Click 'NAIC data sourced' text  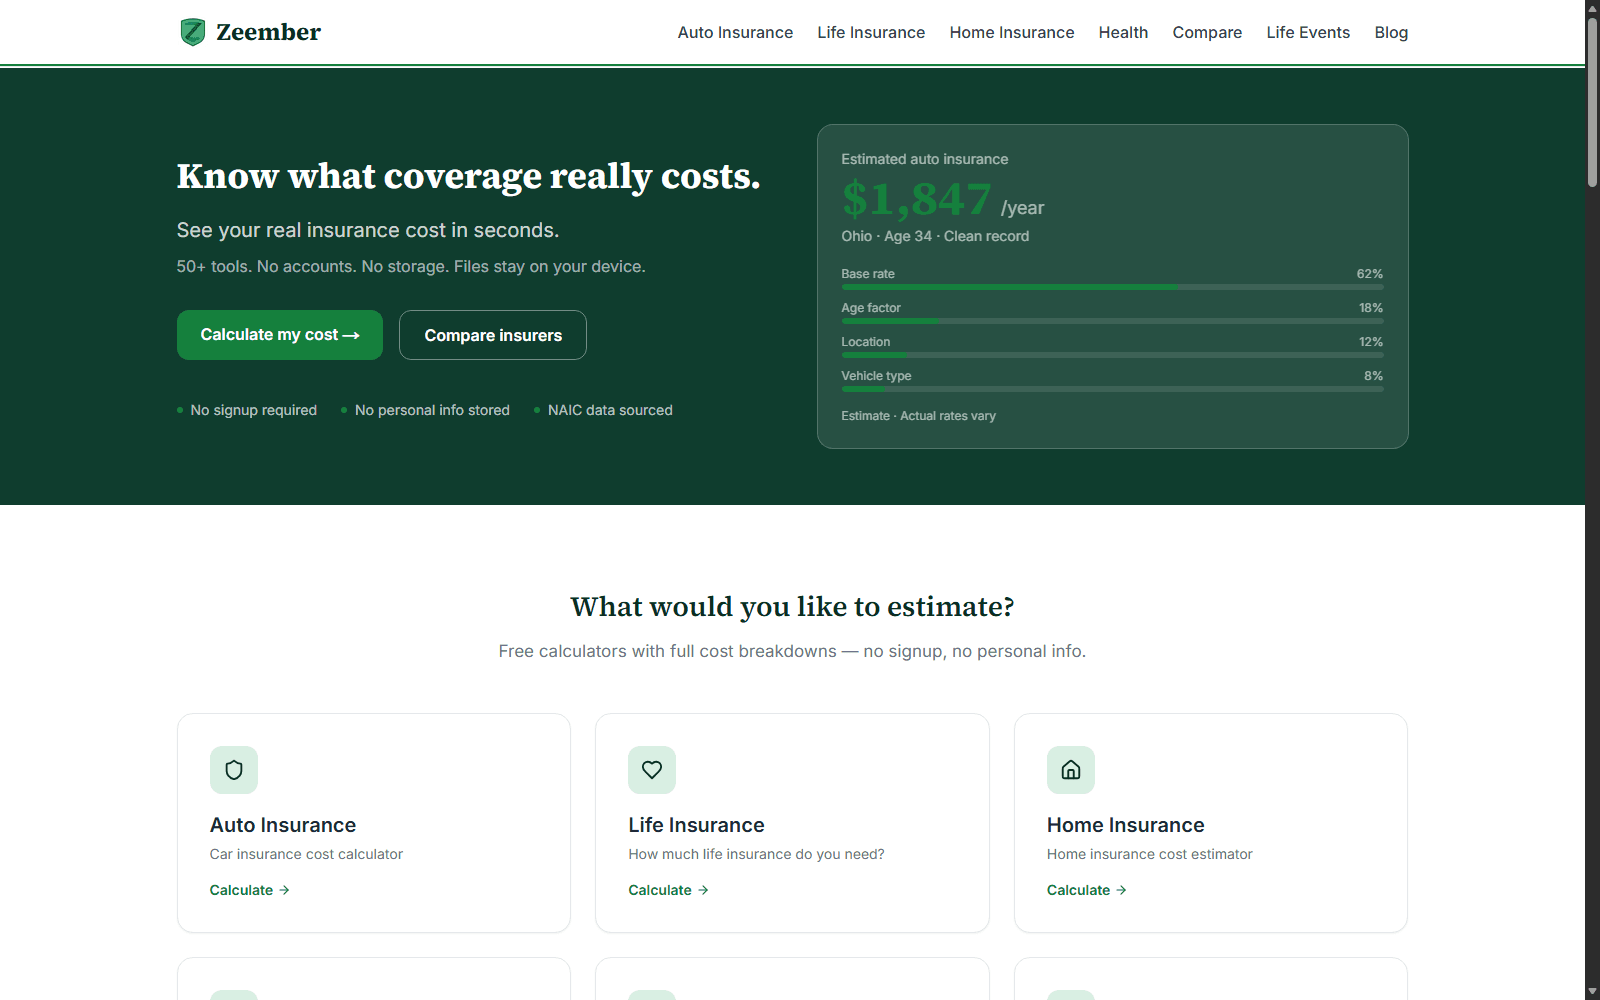click(x=610, y=410)
